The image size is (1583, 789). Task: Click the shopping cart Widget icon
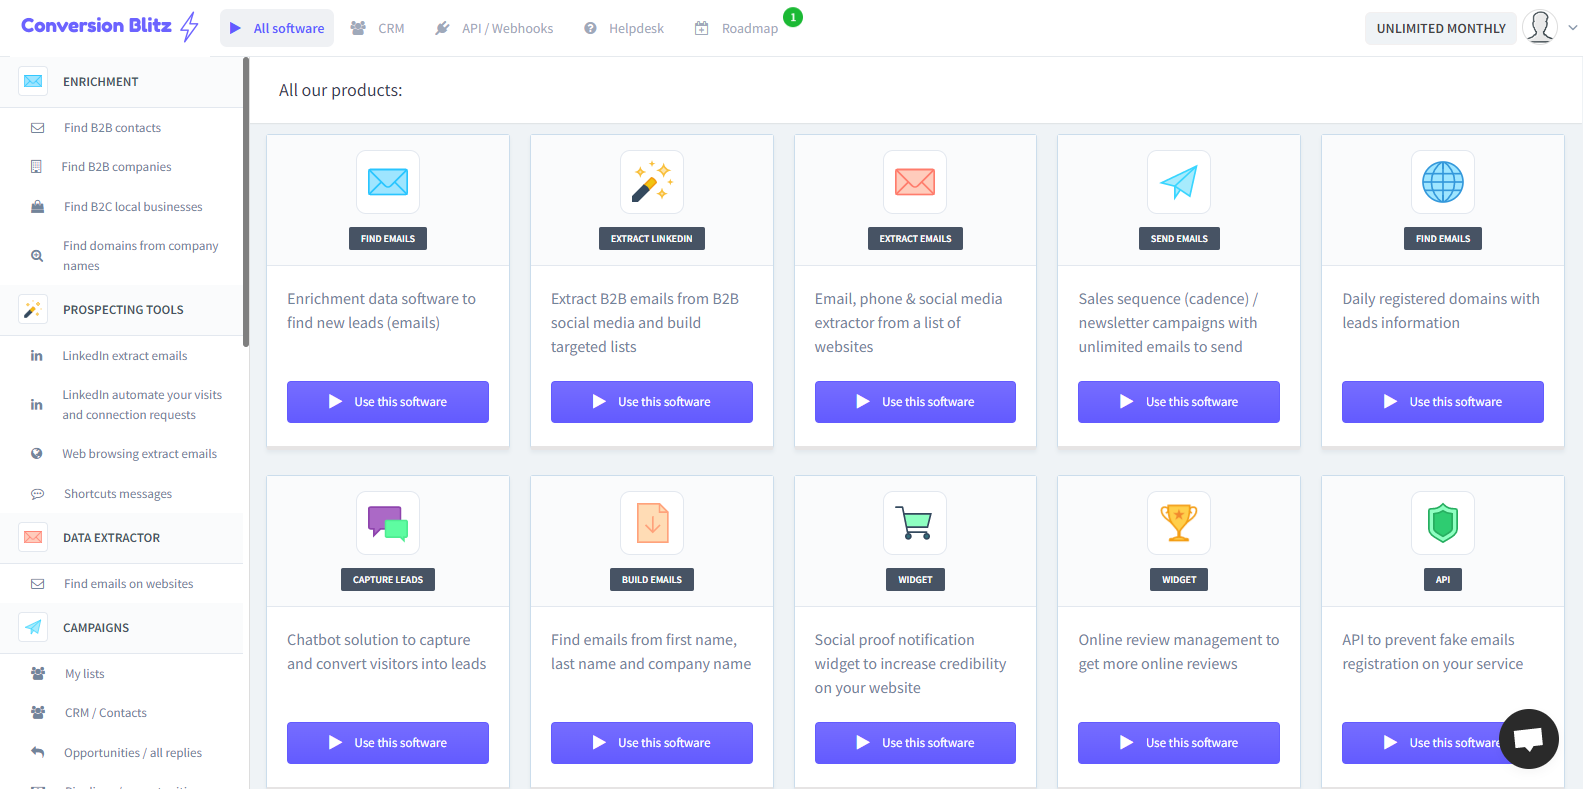(x=915, y=523)
